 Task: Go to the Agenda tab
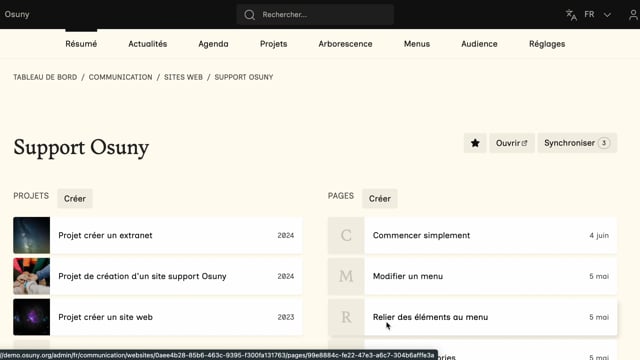213,44
